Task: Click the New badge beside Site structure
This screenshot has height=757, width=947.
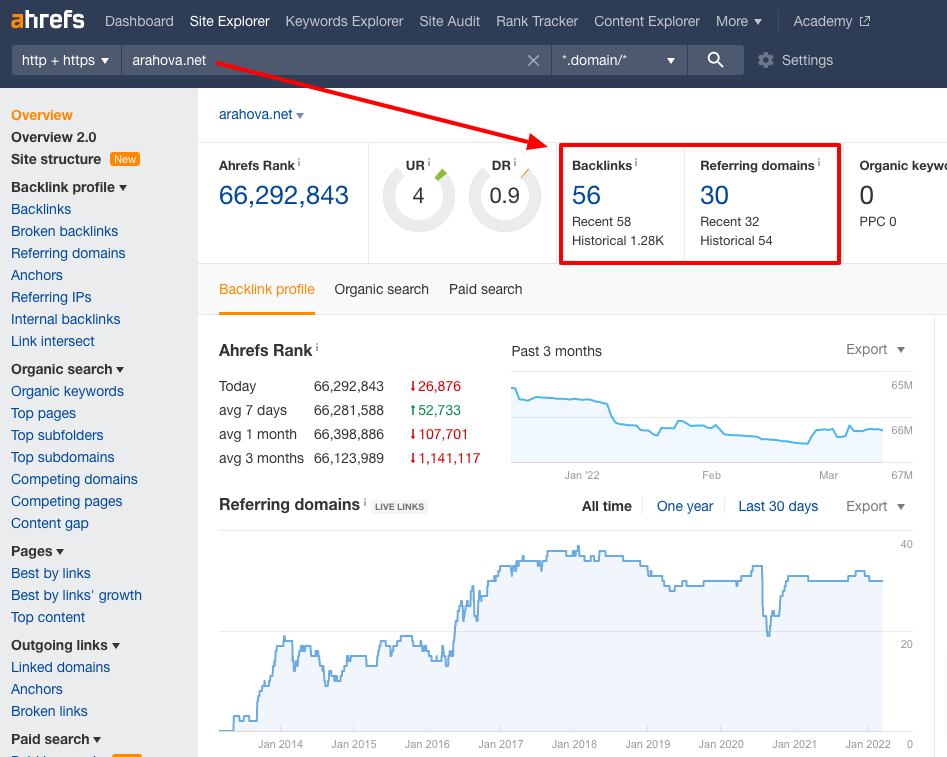Action: click(125, 159)
